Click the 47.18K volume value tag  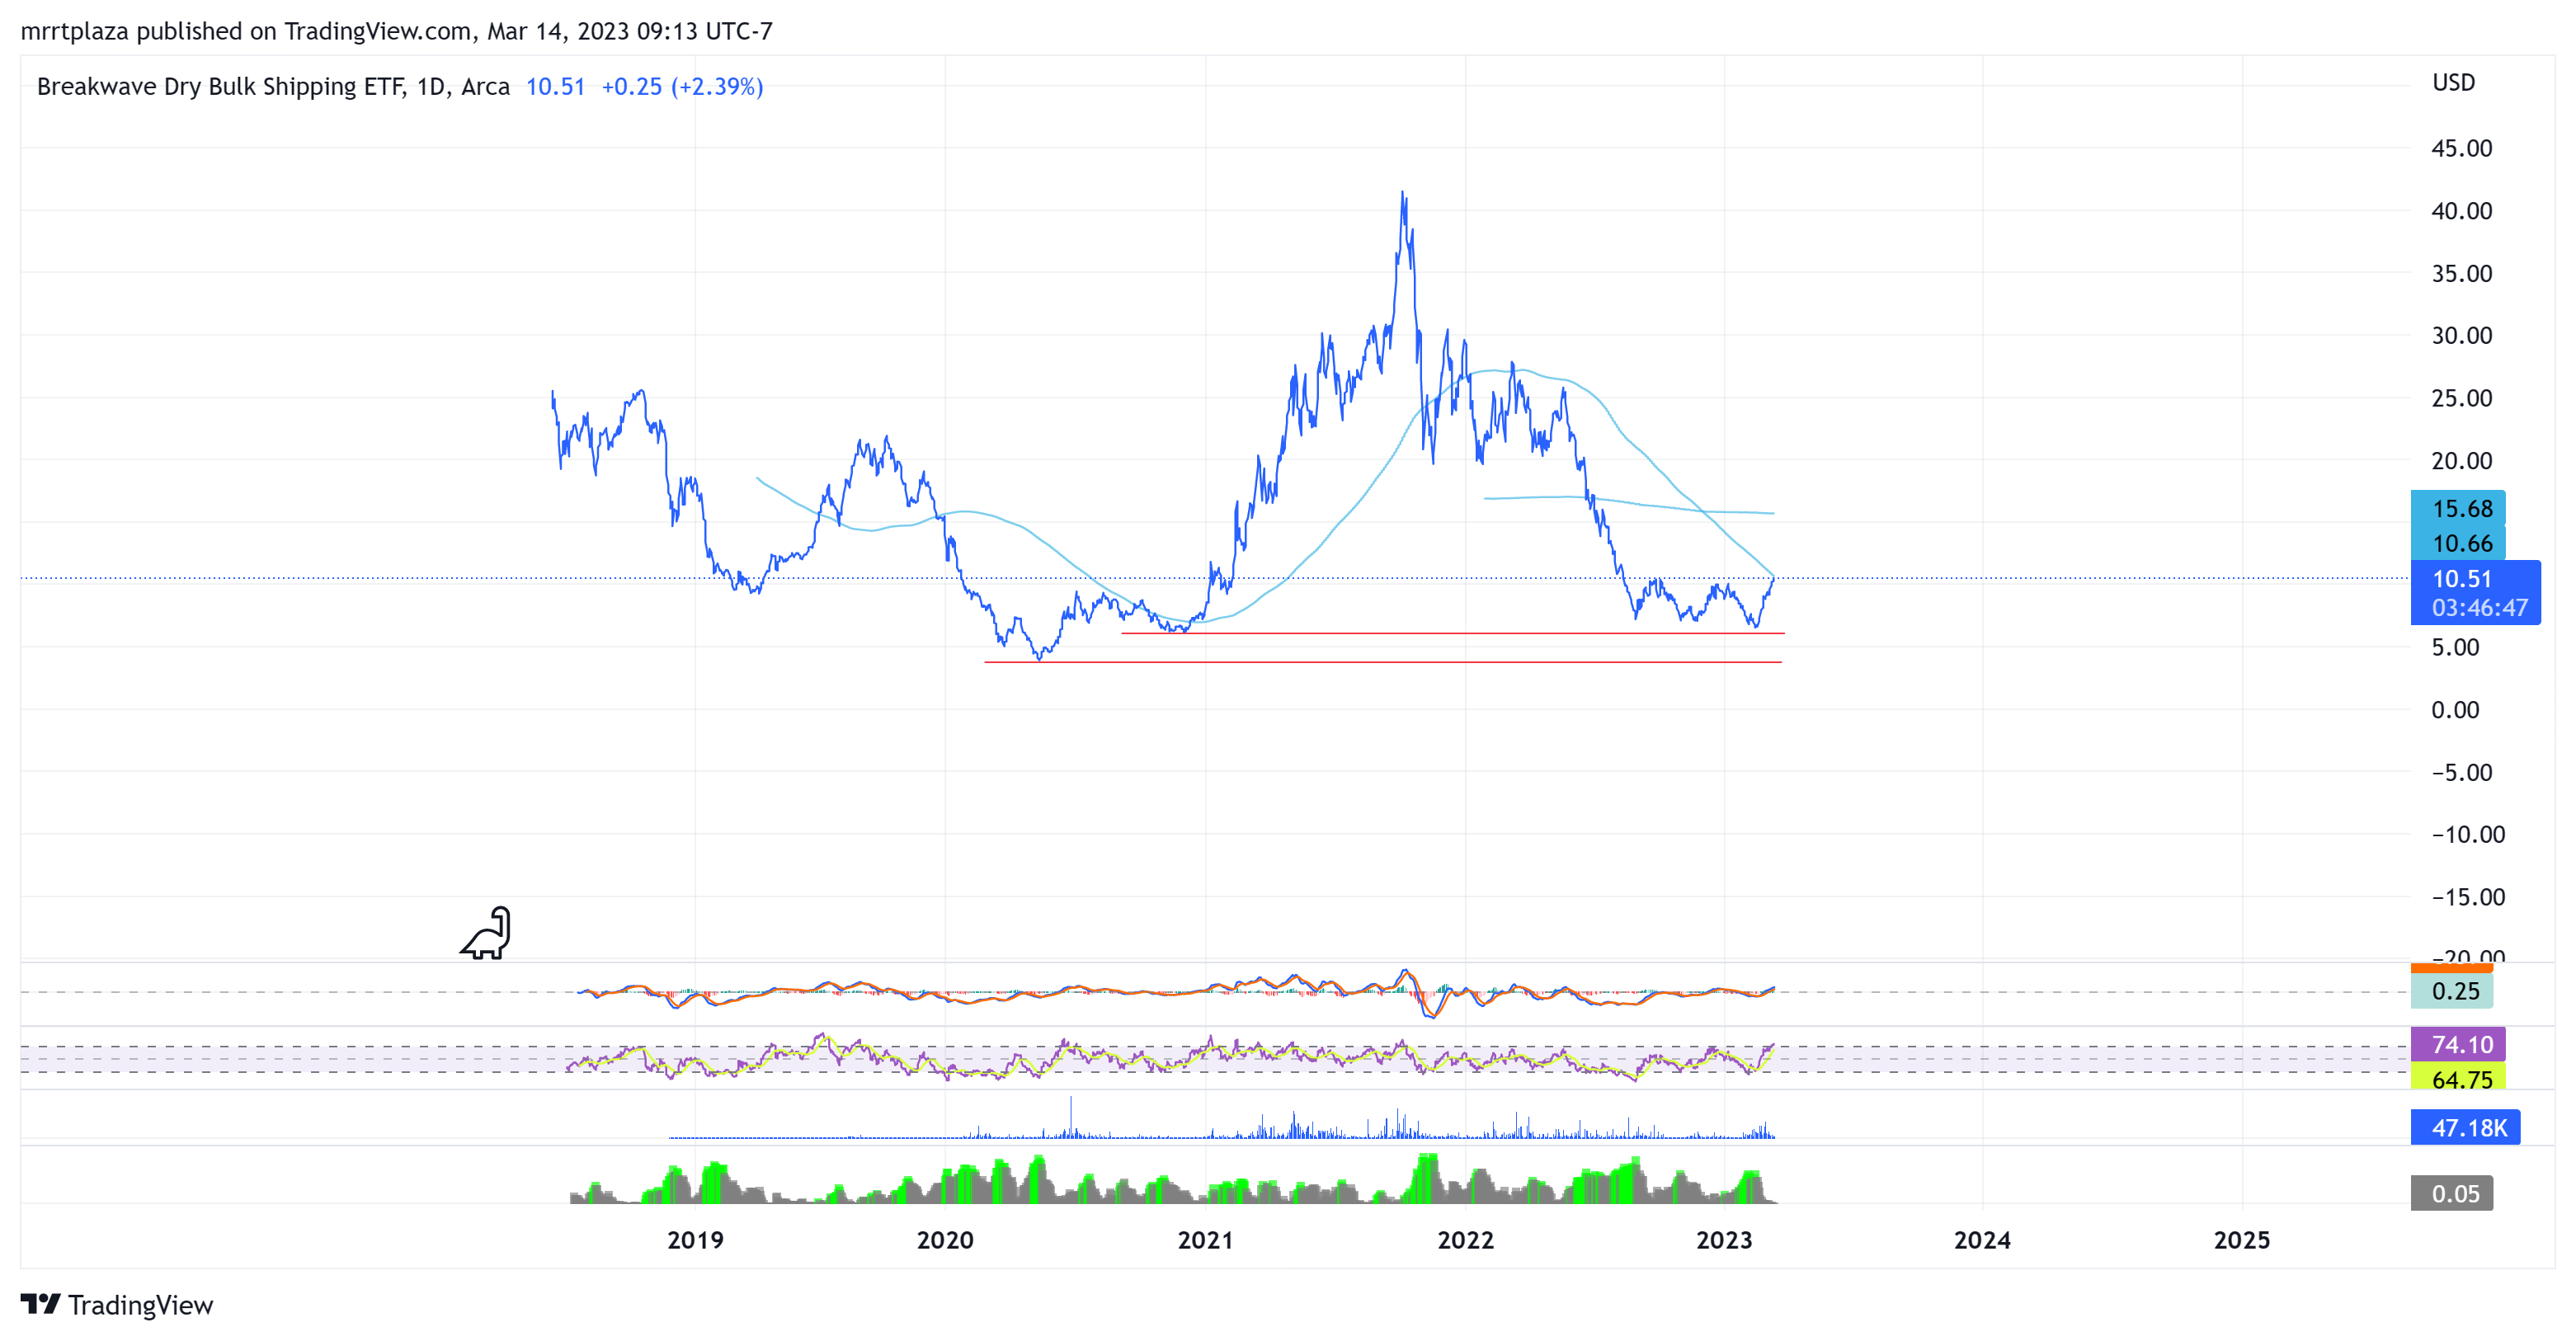click(x=2466, y=1128)
